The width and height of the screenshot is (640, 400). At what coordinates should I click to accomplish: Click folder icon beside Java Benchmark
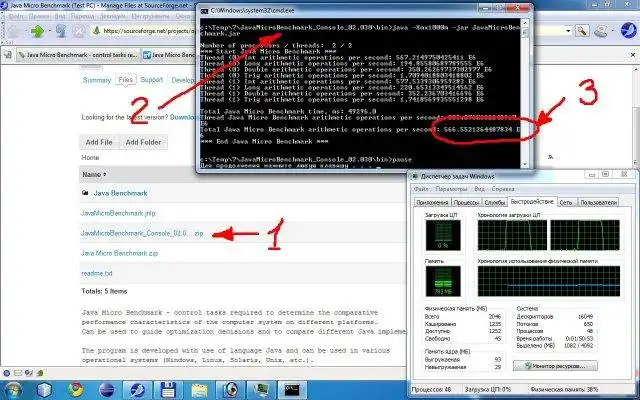[x=85, y=193]
